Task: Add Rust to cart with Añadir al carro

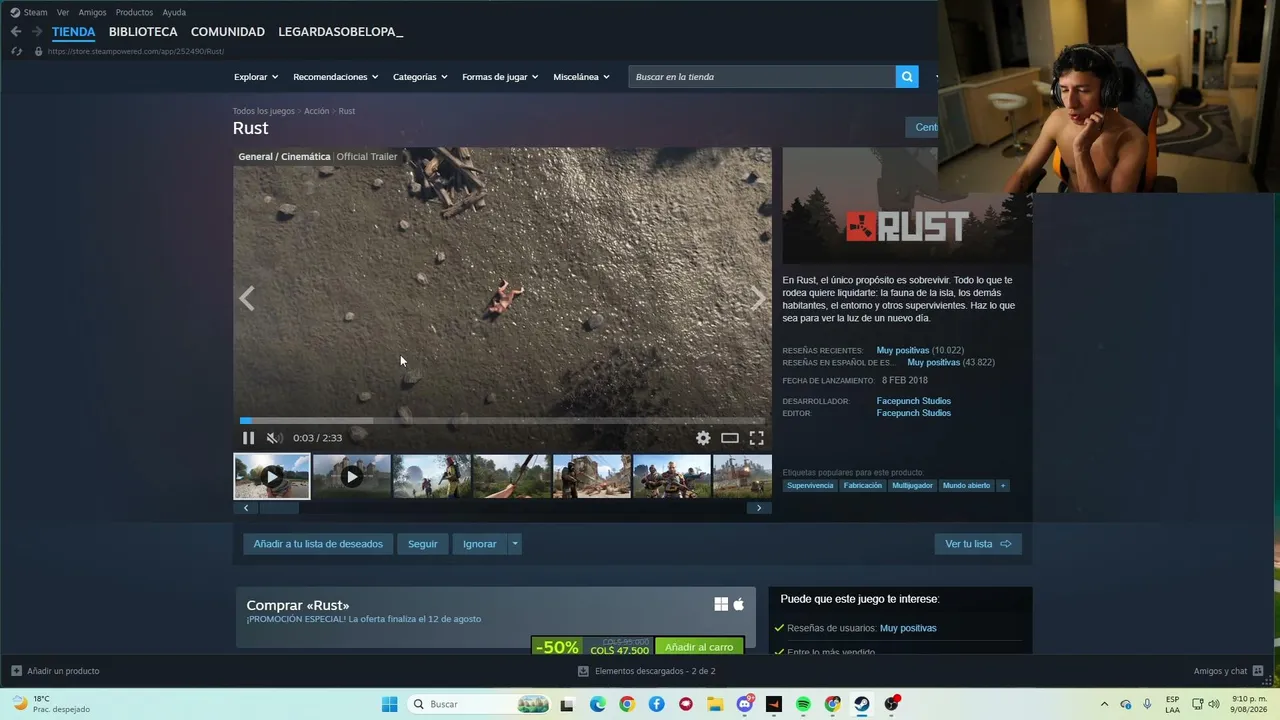Action: pyautogui.click(x=699, y=647)
